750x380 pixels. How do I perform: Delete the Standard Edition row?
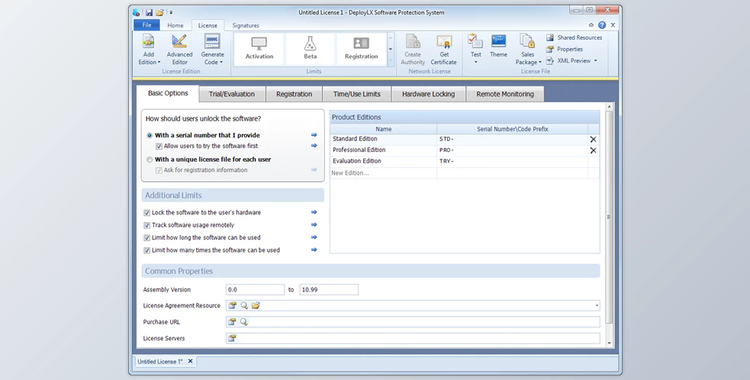tap(593, 139)
